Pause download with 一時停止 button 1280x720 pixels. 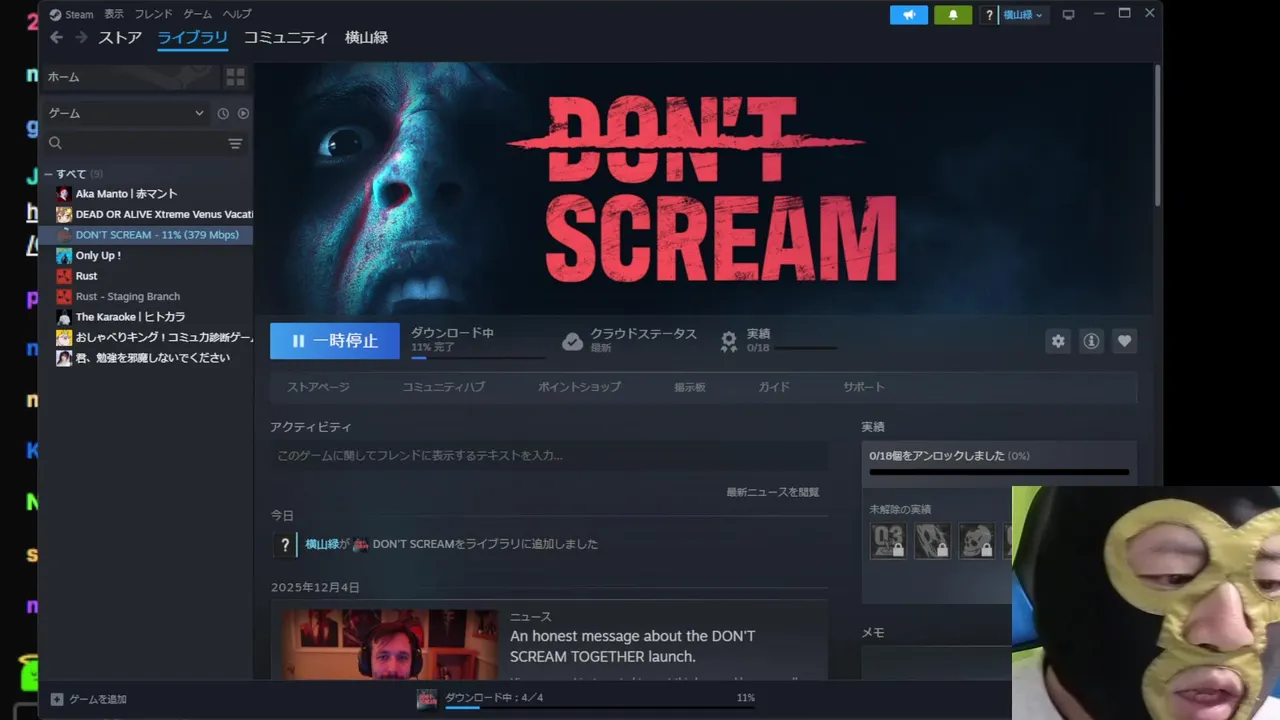(334, 341)
